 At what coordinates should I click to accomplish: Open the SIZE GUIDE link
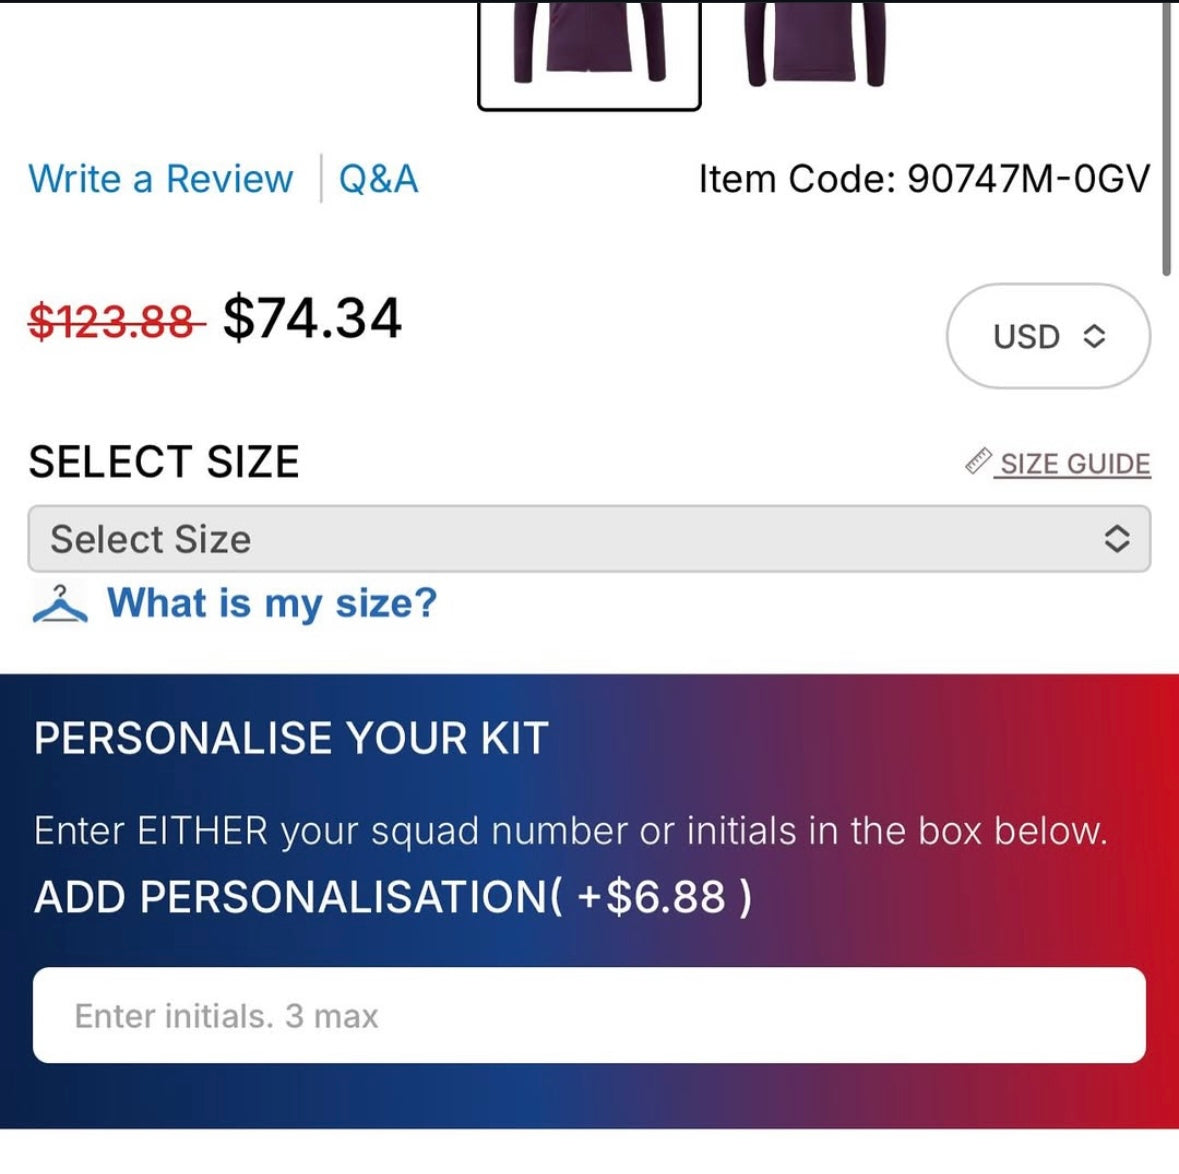tap(1074, 464)
